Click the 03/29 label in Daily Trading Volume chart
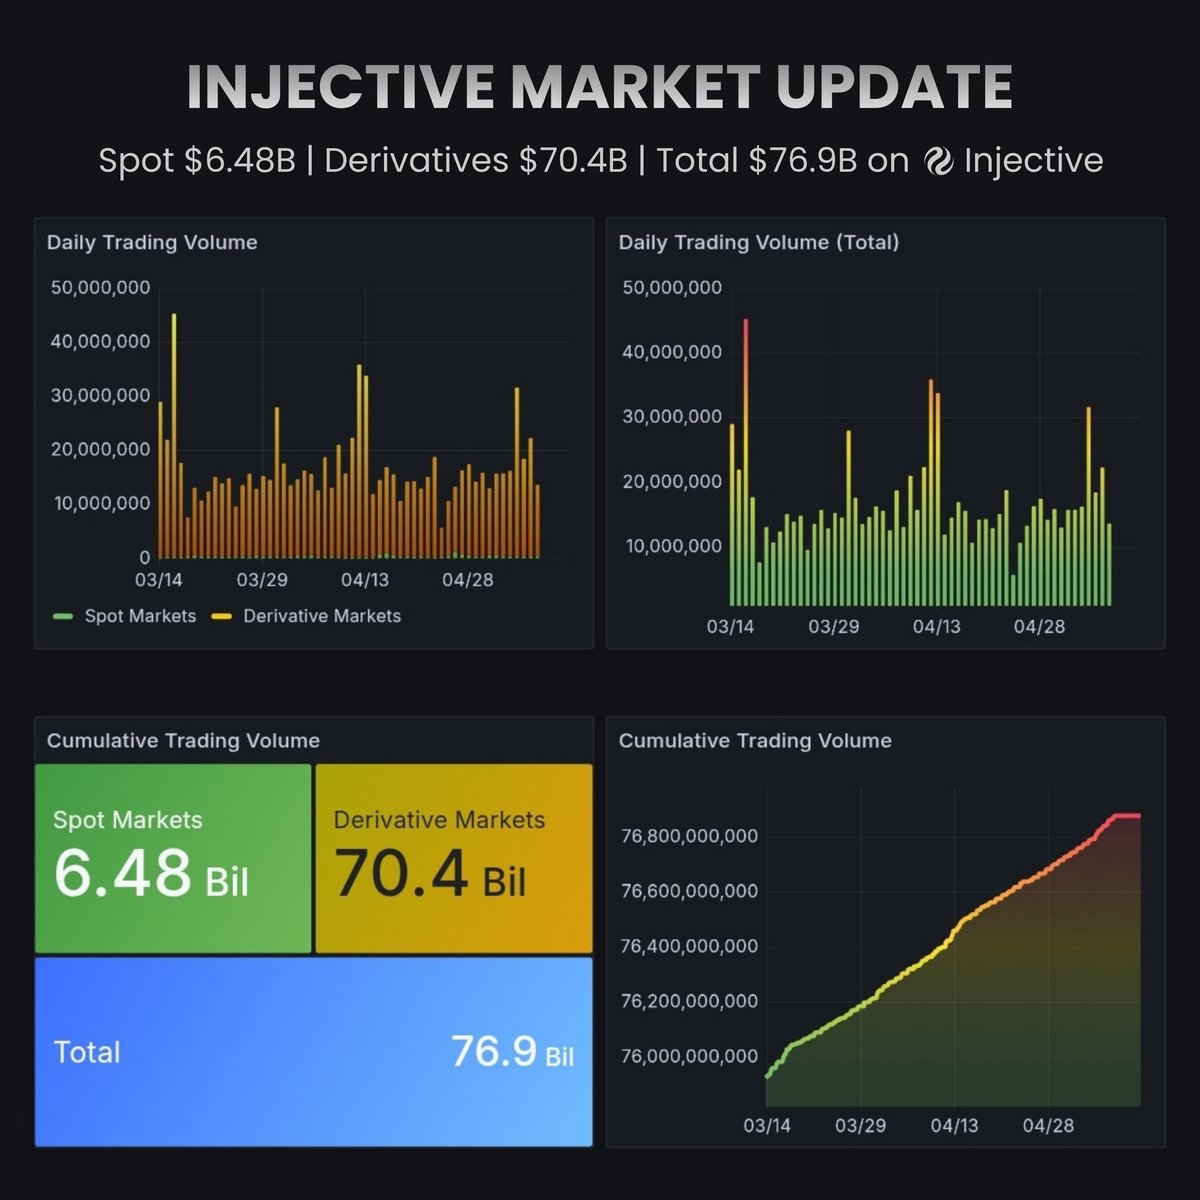 [262, 580]
